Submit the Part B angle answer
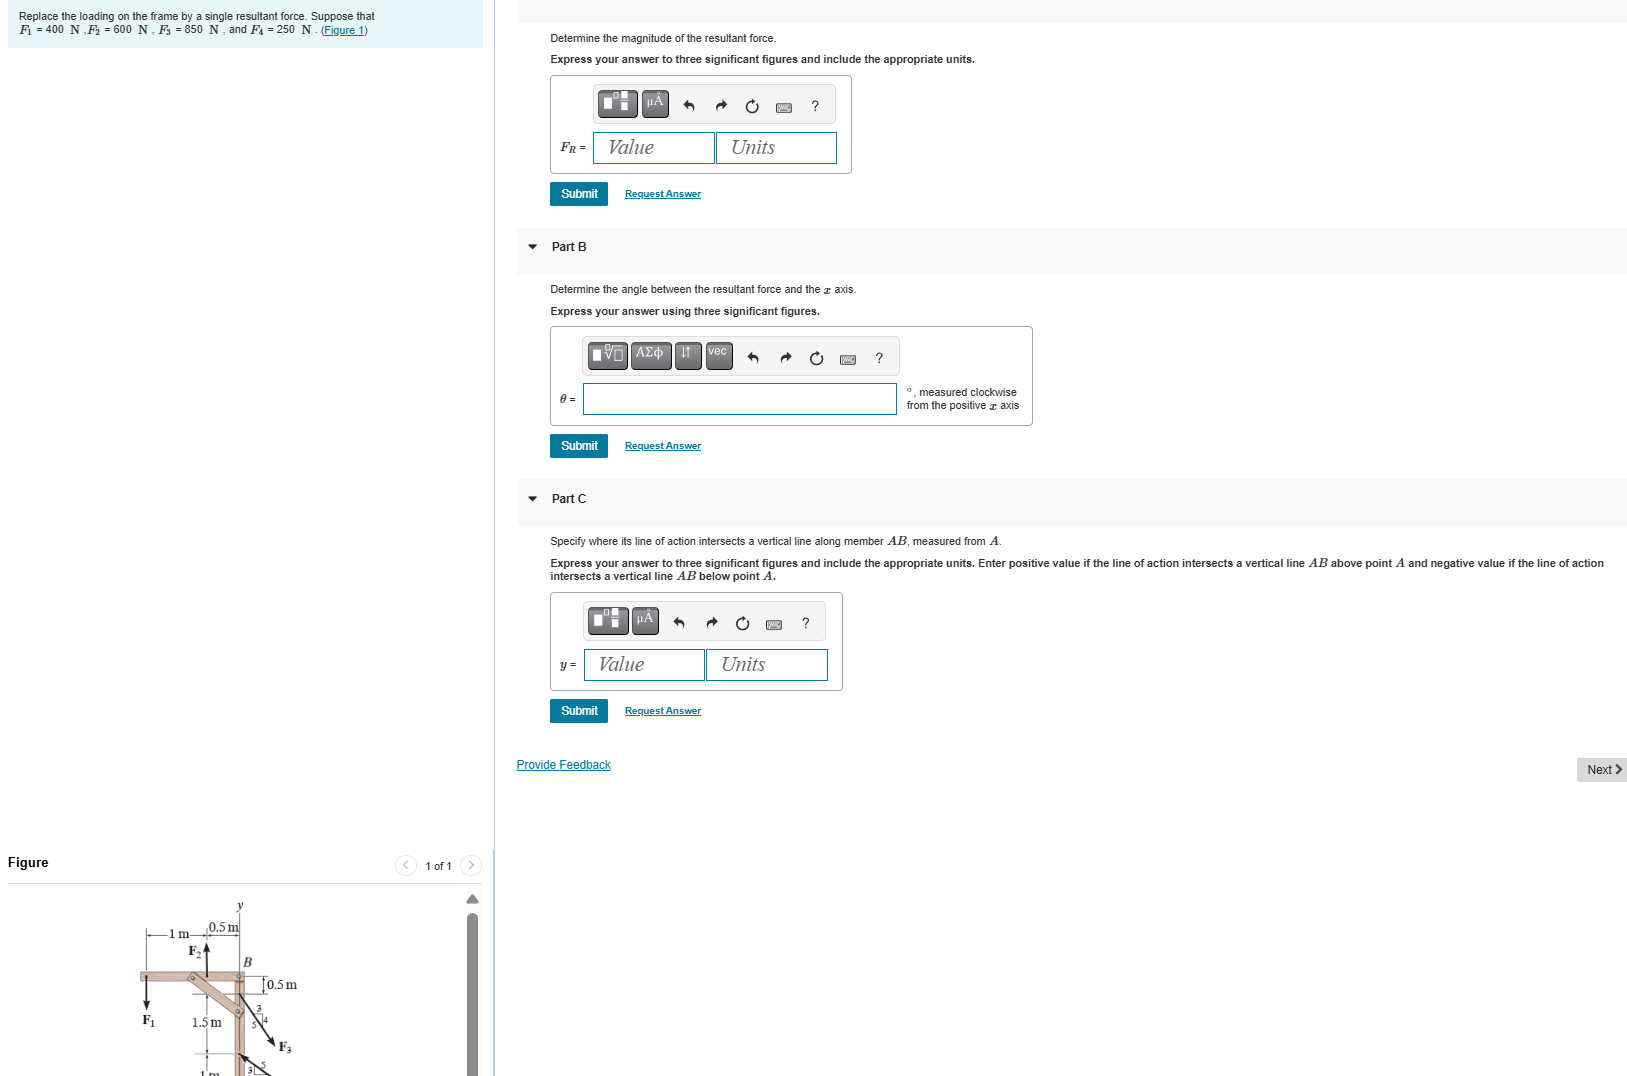1627x1076 pixels. click(x=579, y=446)
